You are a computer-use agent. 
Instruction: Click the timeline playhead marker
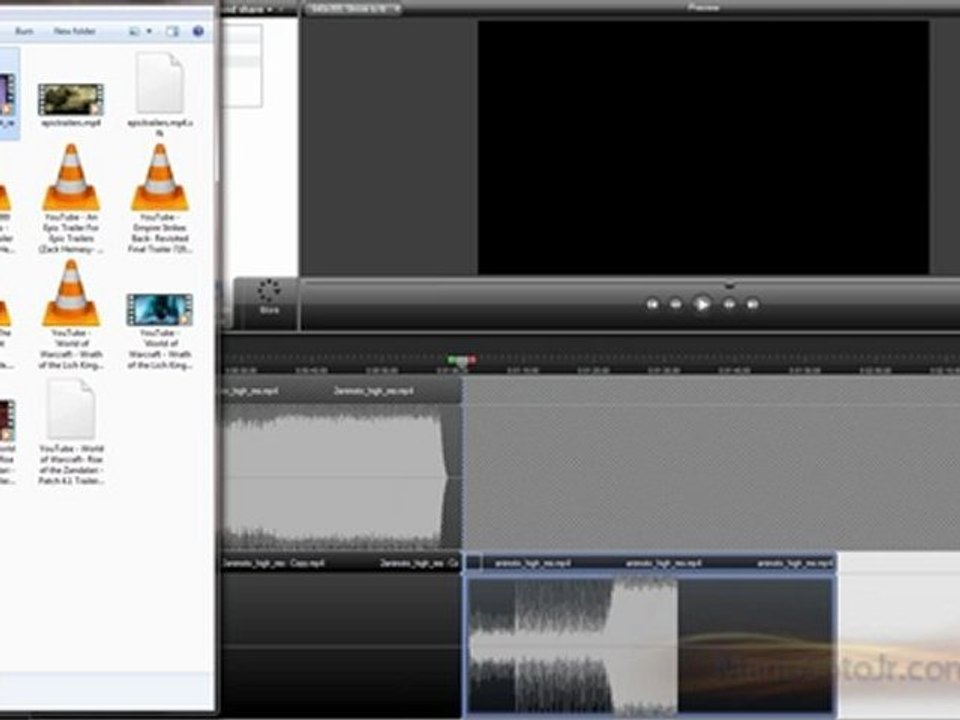pyautogui.click(x=461, y=361)
